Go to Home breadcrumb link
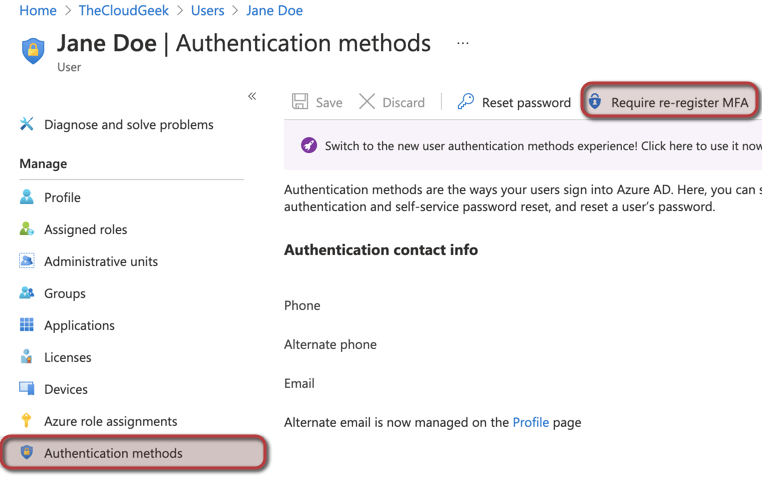 (38, 10)
